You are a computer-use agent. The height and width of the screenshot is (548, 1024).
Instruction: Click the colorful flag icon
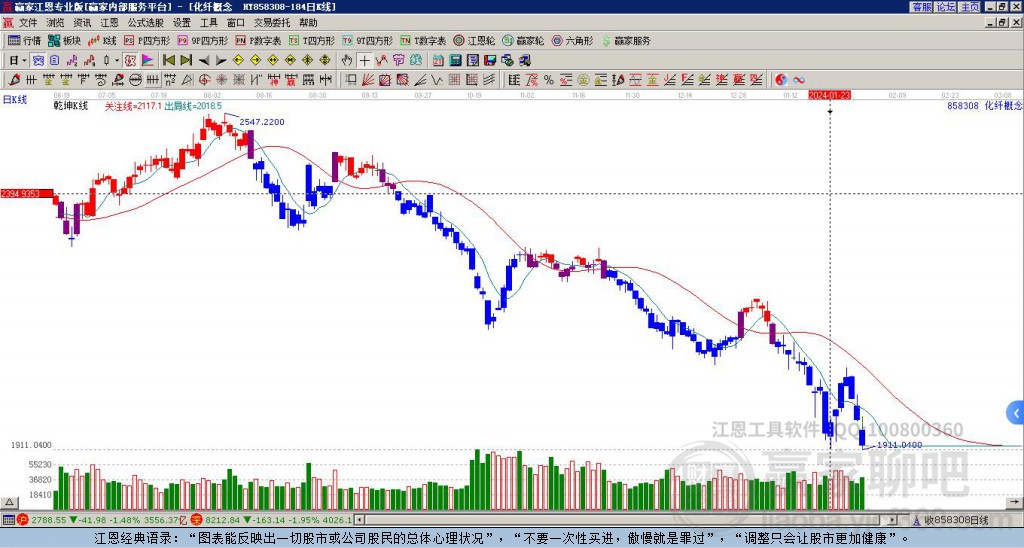pos(148,60)
